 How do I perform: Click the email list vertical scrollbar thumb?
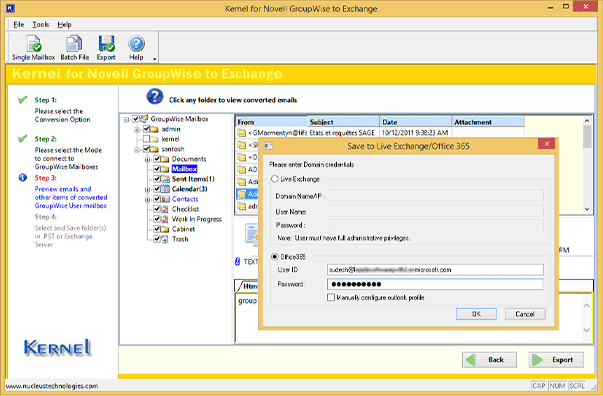[587, 137]
